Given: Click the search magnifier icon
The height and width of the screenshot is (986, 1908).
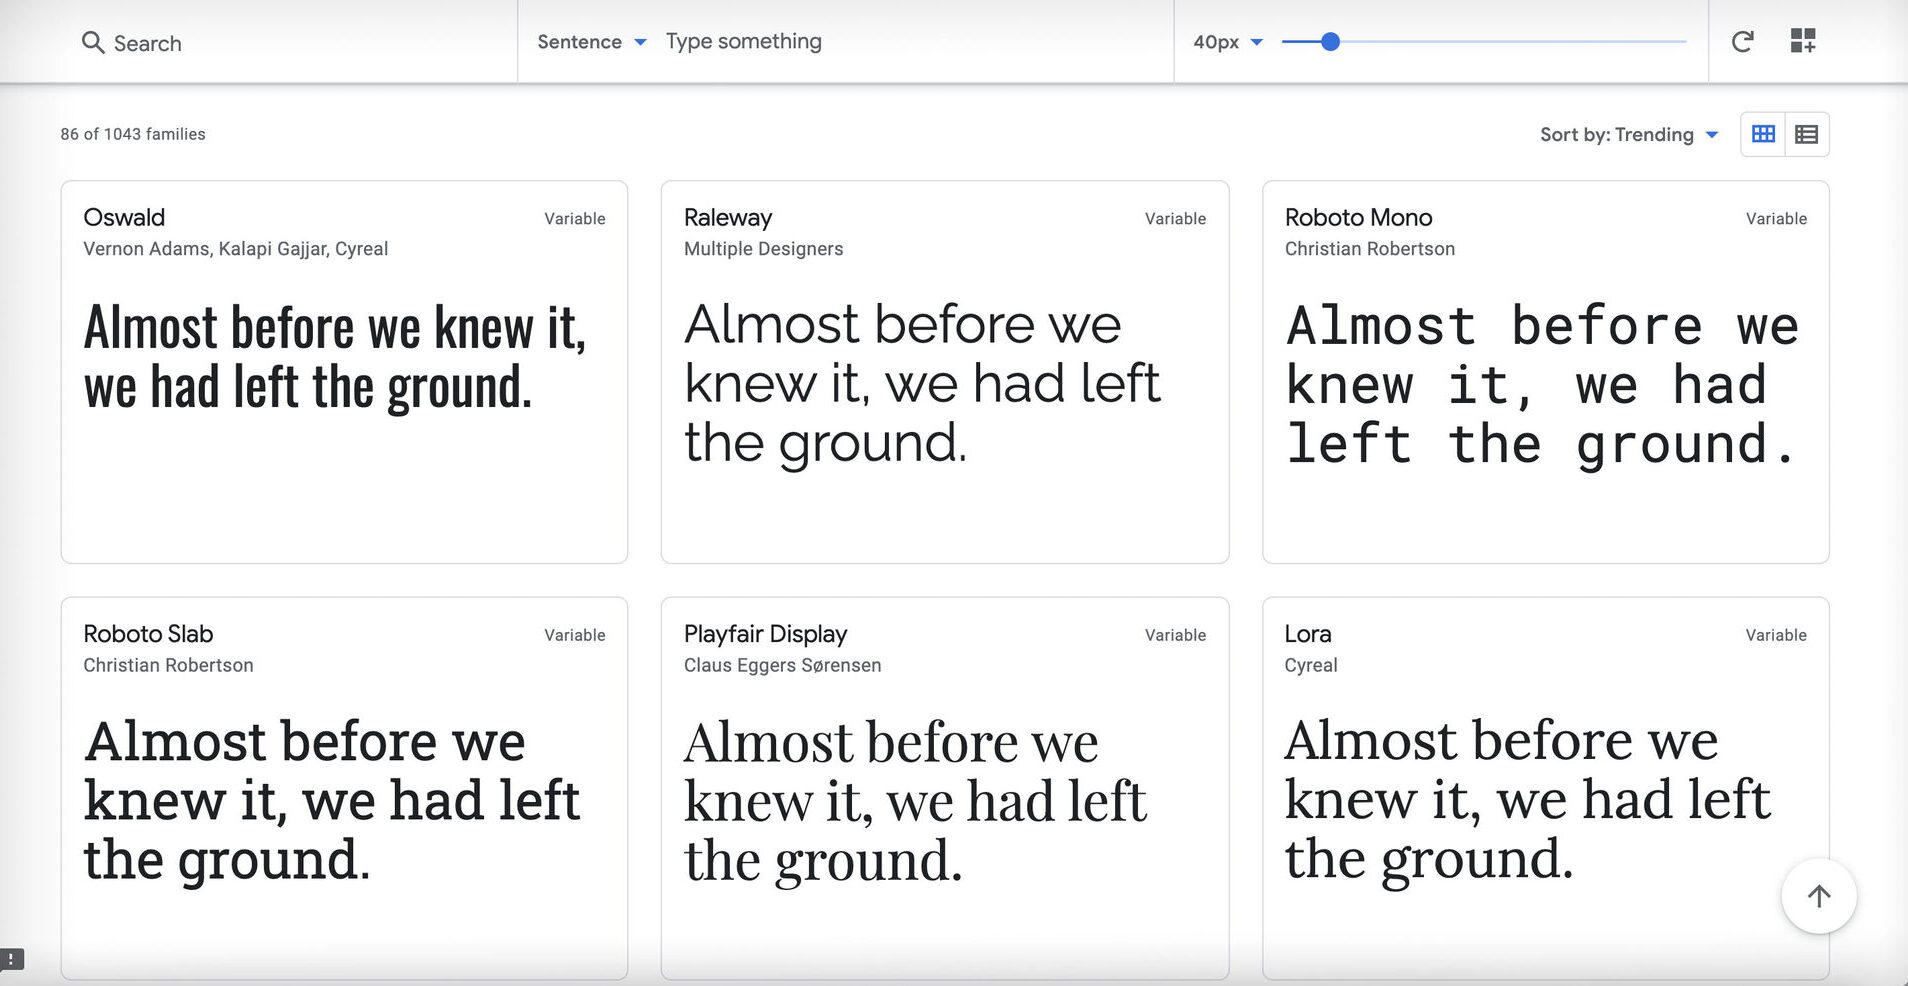Looking at the screenshot, I should [93, 43].
